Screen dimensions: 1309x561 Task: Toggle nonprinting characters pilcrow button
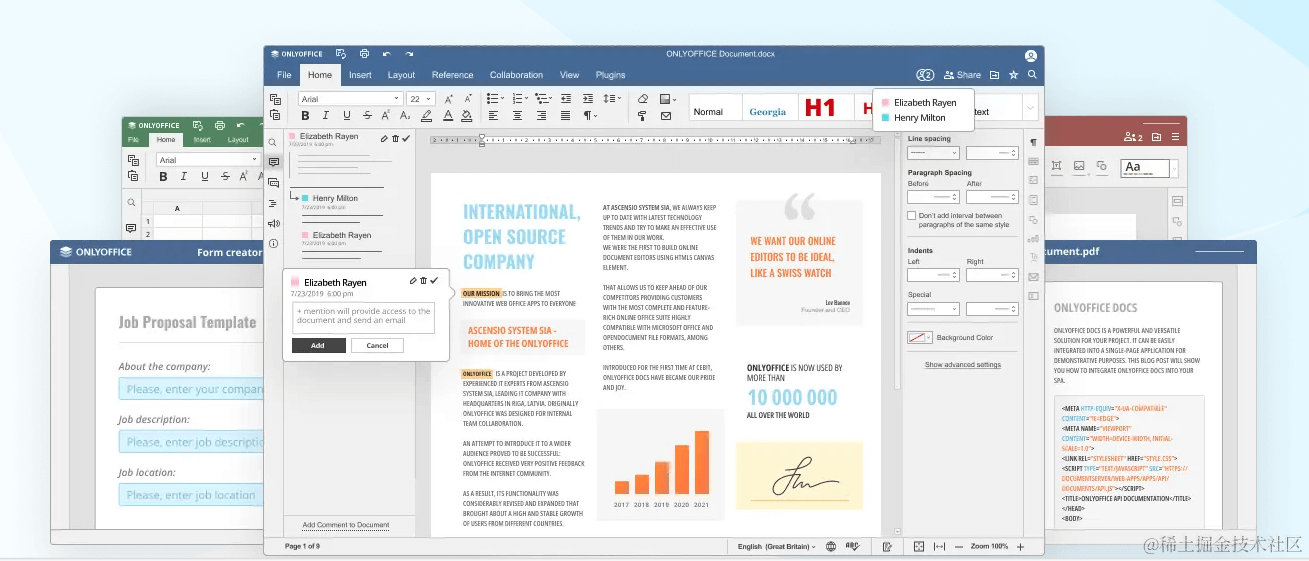[x=590, y=116]
